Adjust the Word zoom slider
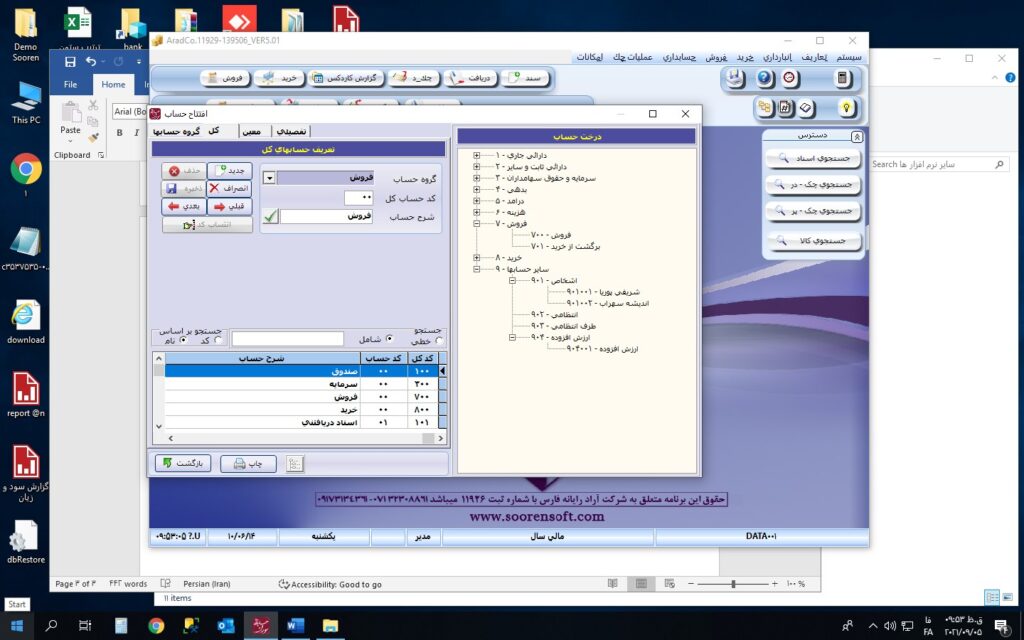1024x640 pixels. click(x=734, y=584)
